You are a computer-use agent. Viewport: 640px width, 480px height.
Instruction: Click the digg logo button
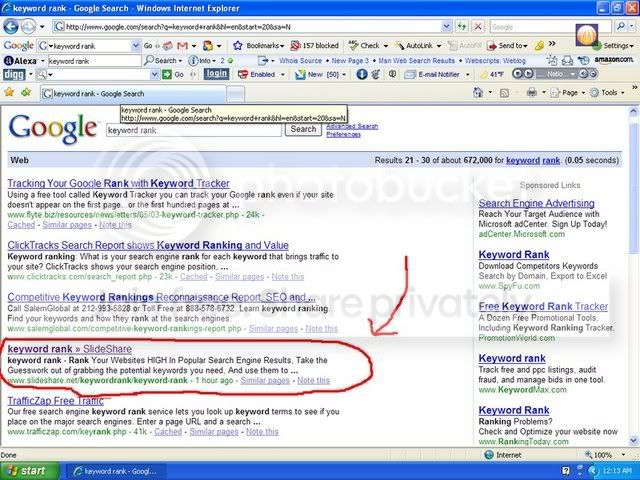14,75
